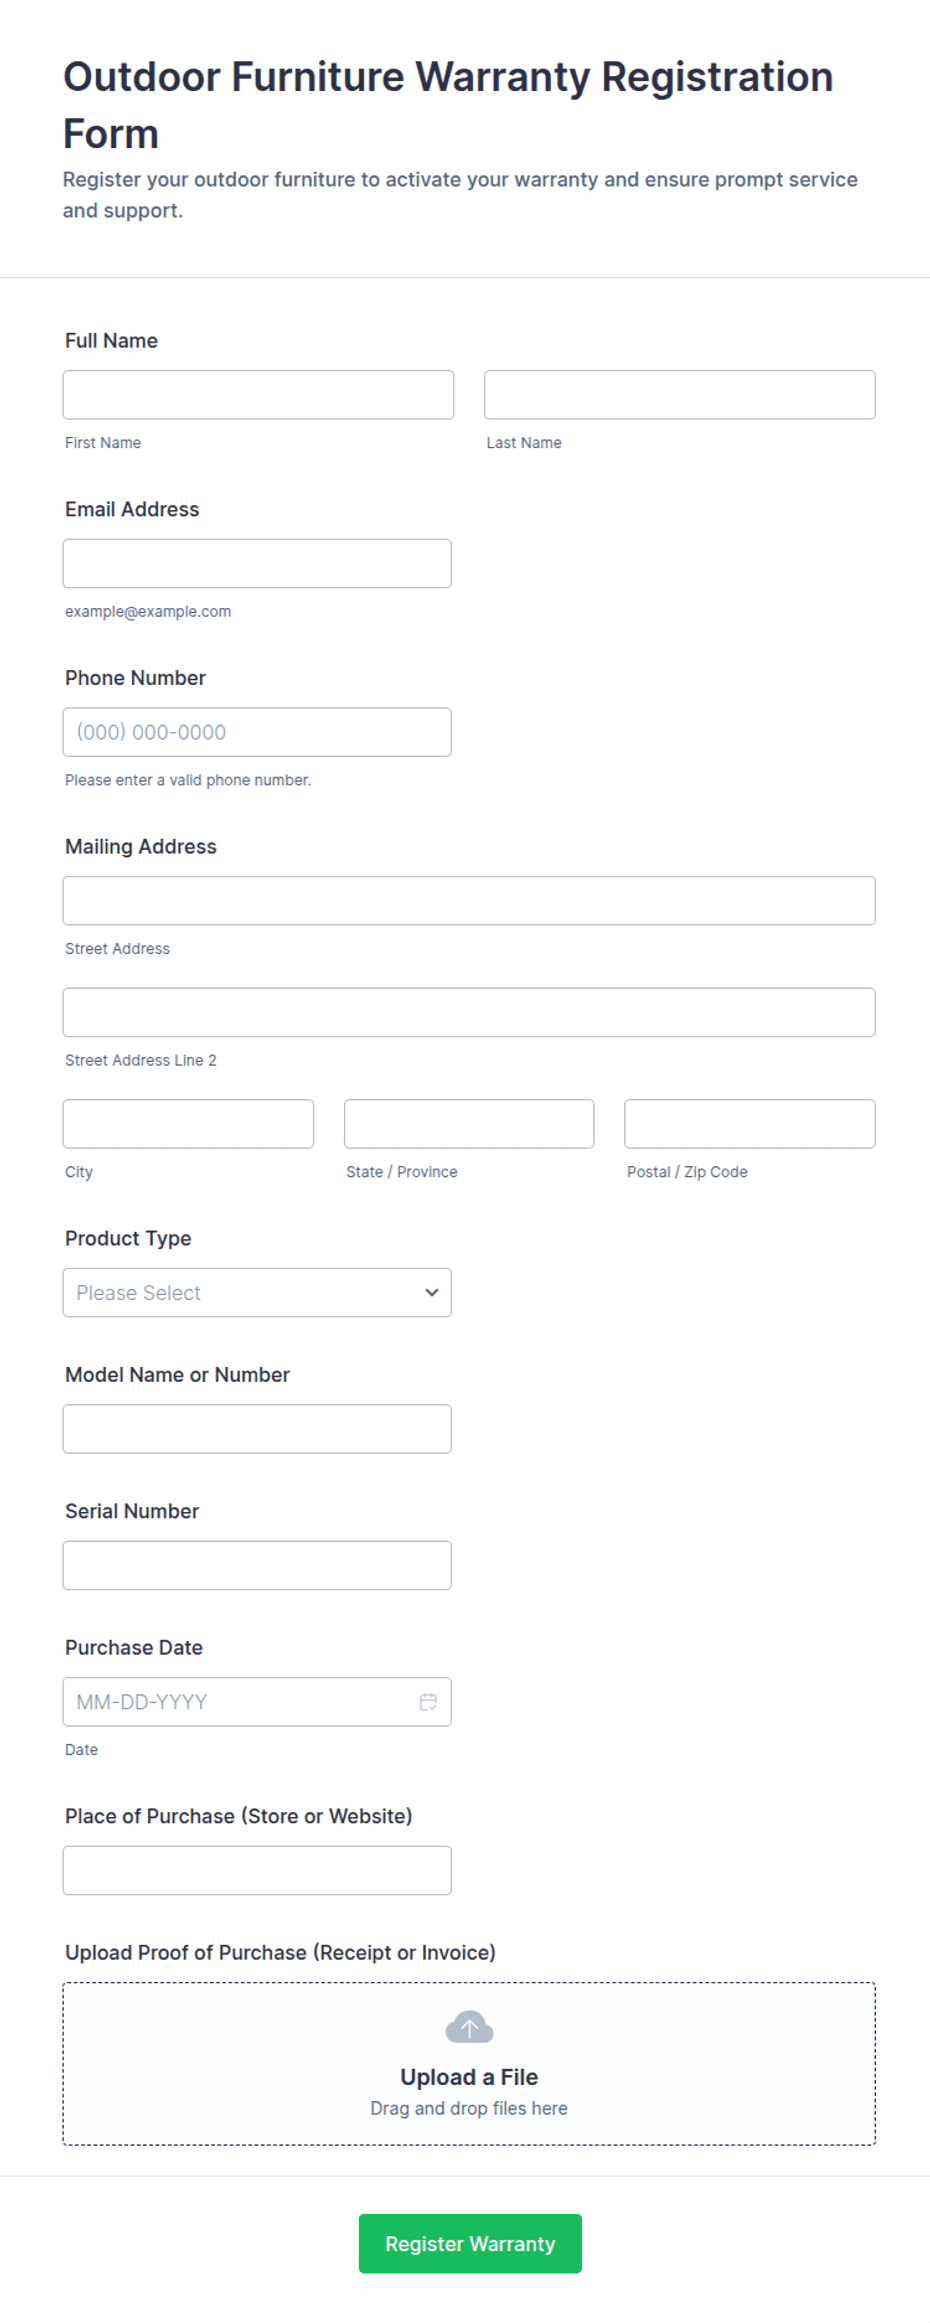Focus the Serial Number input
The height and width of the screenshot is (2323, 930).
click(257, 1565)
